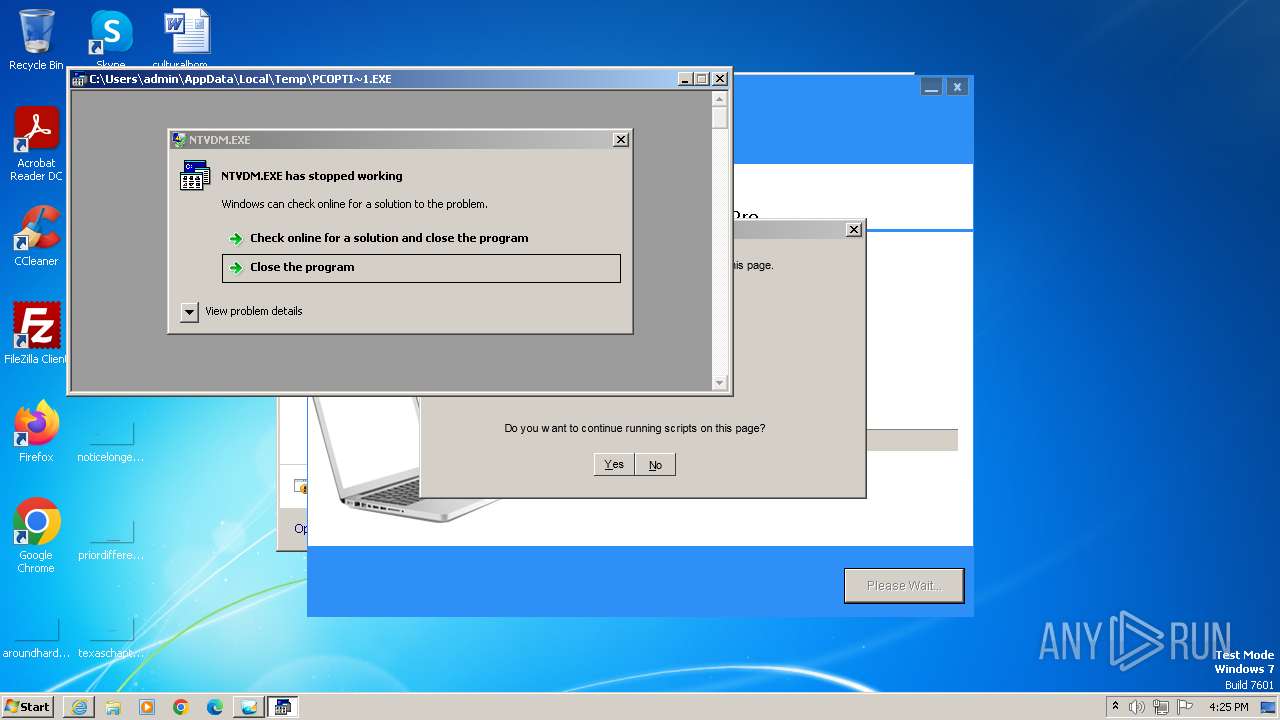Viewport: 1280px width, 720px height.
Task: Close the NTVDM.EXE error dialog
Action: (x=620, y=140)
